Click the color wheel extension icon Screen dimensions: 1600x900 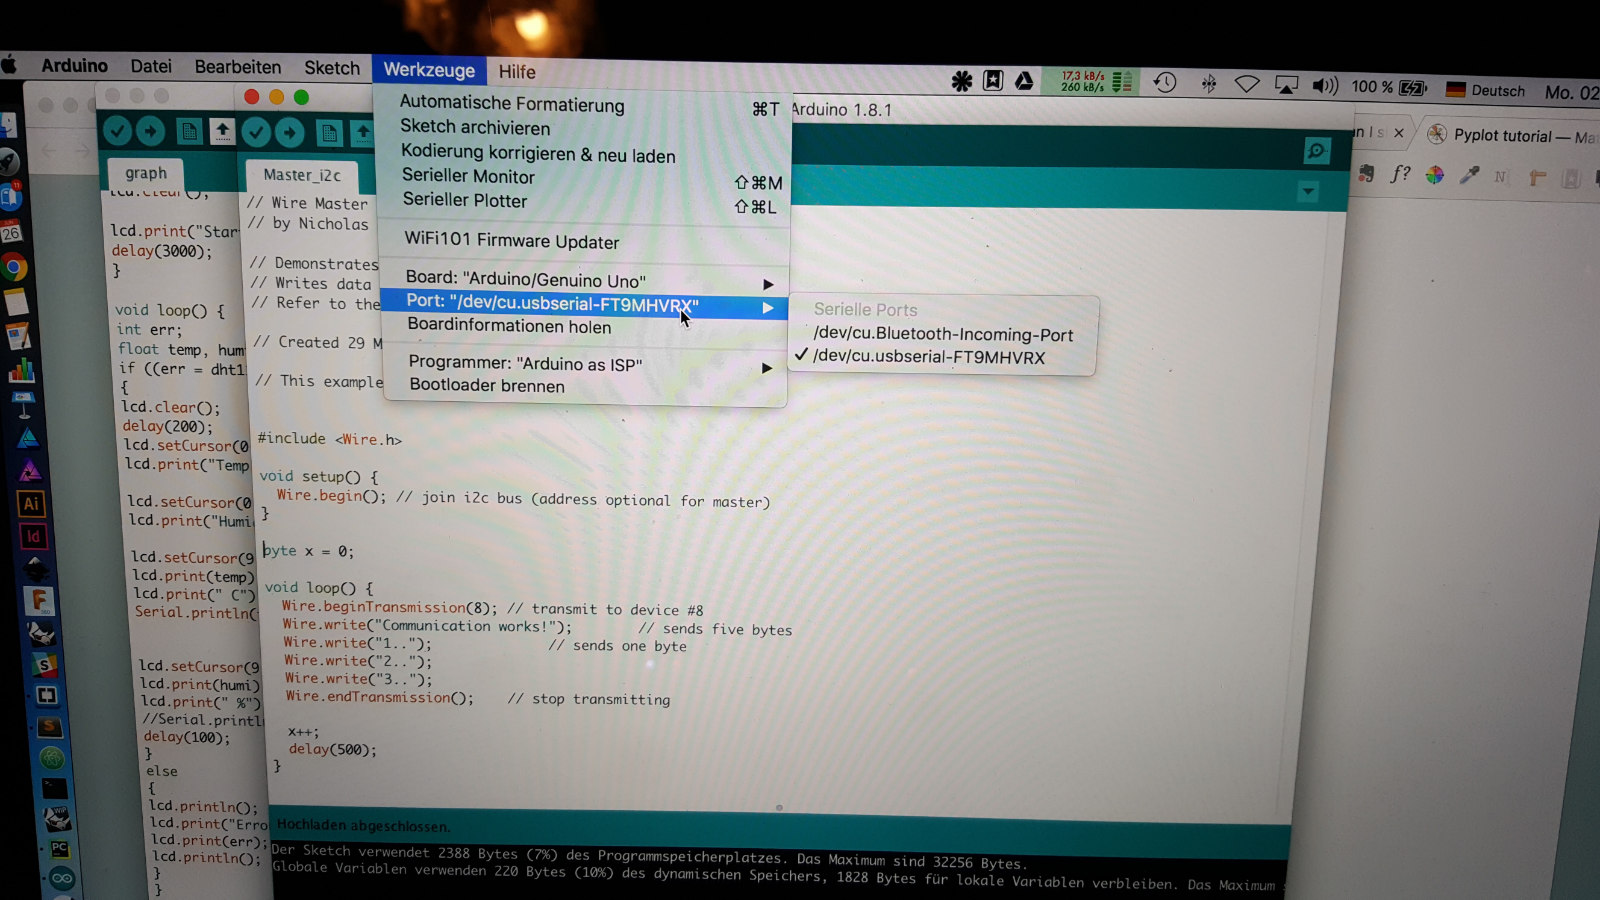[1435, 175]
